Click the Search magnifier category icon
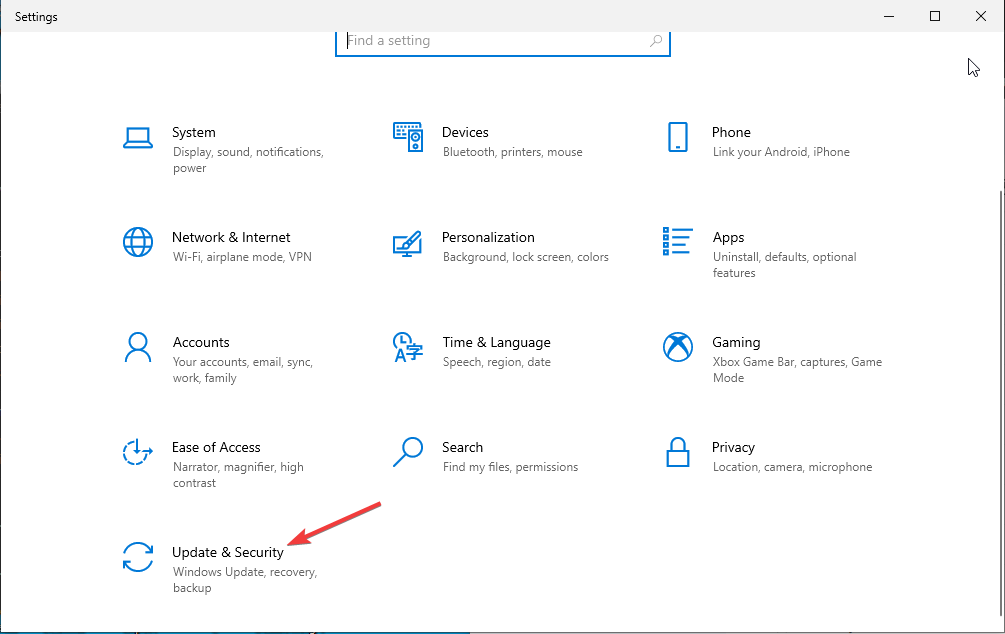 coord(407,452)
